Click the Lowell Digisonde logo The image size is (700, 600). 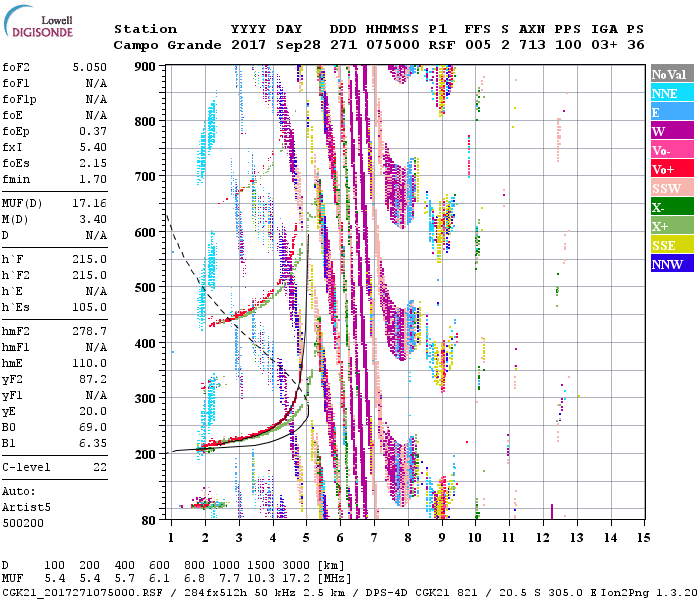[x=38, y=21]
